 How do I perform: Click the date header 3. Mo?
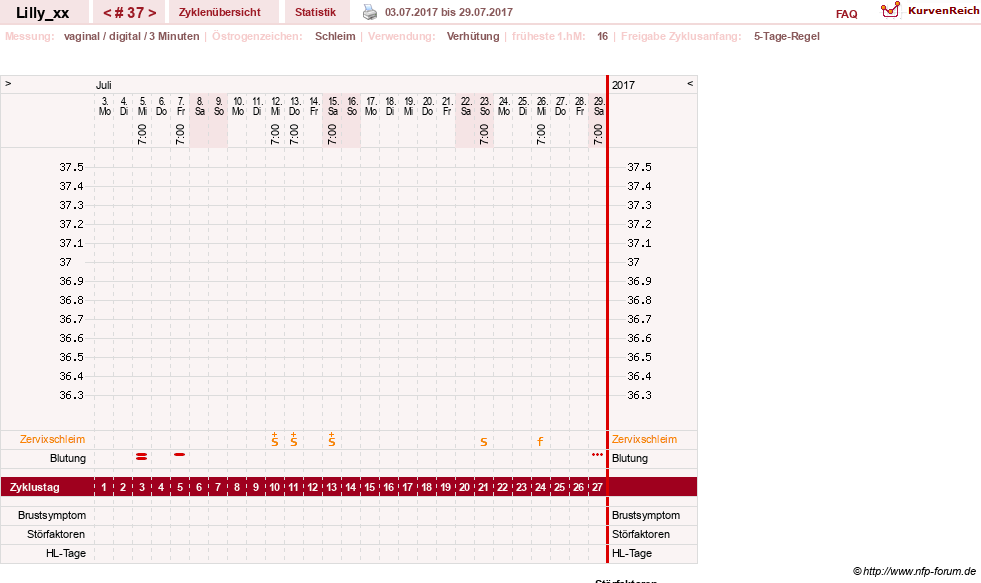pos(104,106)
